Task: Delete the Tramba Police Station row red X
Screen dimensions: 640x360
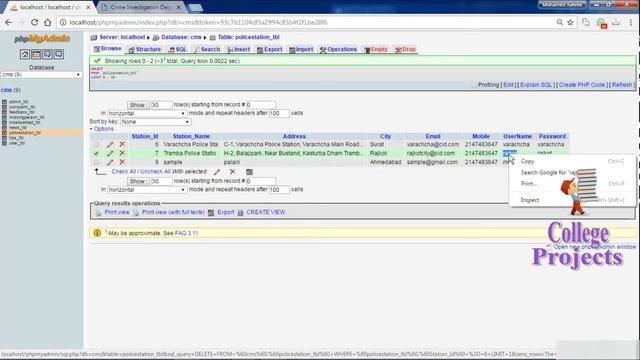Action: 122,153
